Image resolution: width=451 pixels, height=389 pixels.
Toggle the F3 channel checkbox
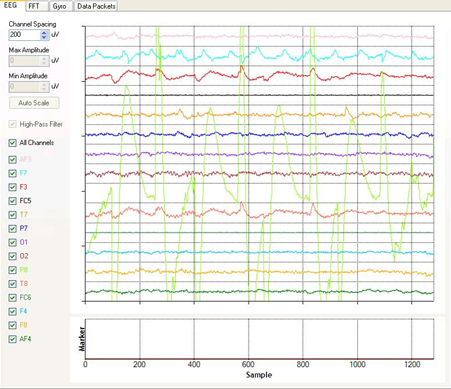click(12, 187)
